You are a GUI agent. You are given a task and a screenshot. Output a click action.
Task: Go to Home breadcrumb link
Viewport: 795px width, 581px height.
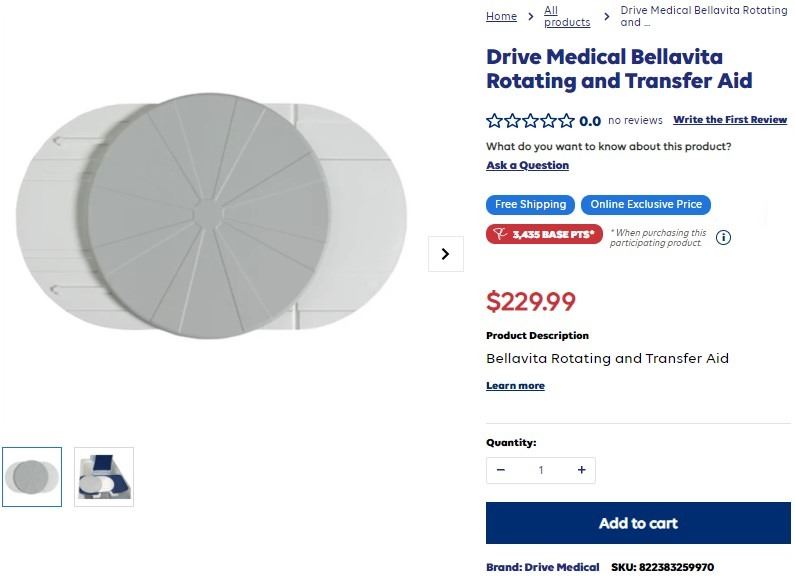click(x=501, y=17)
